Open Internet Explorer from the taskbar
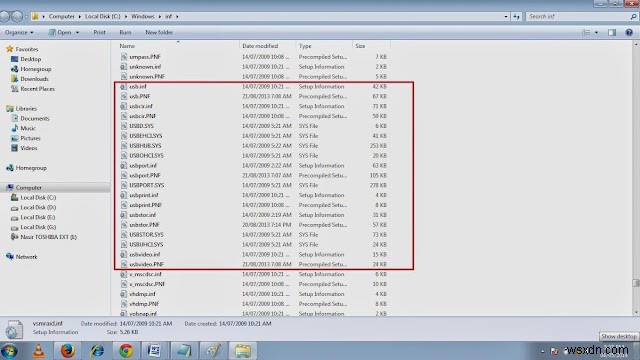 tap(97, 351)
